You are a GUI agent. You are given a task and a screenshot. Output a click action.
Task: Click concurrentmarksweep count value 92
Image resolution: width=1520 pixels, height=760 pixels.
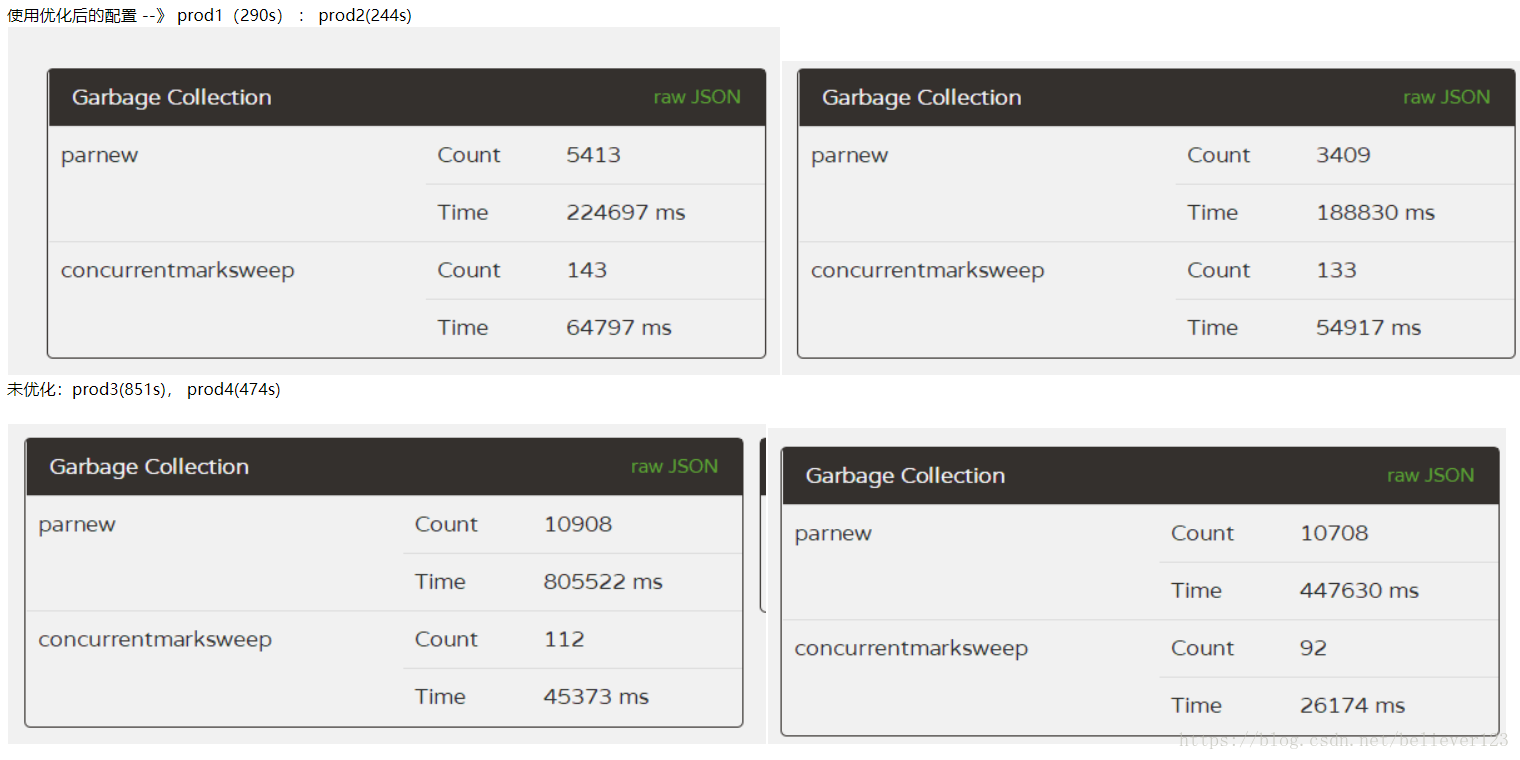(1313, 648)
